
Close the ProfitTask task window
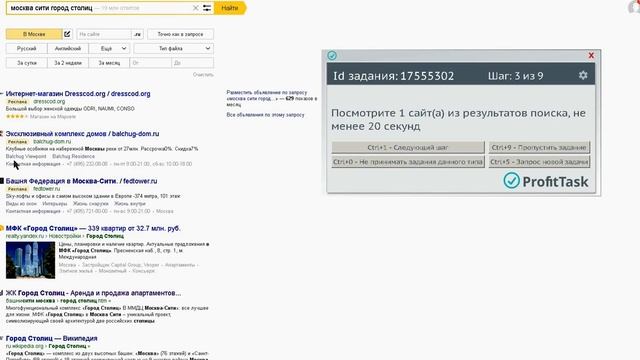tap(591, 55)
